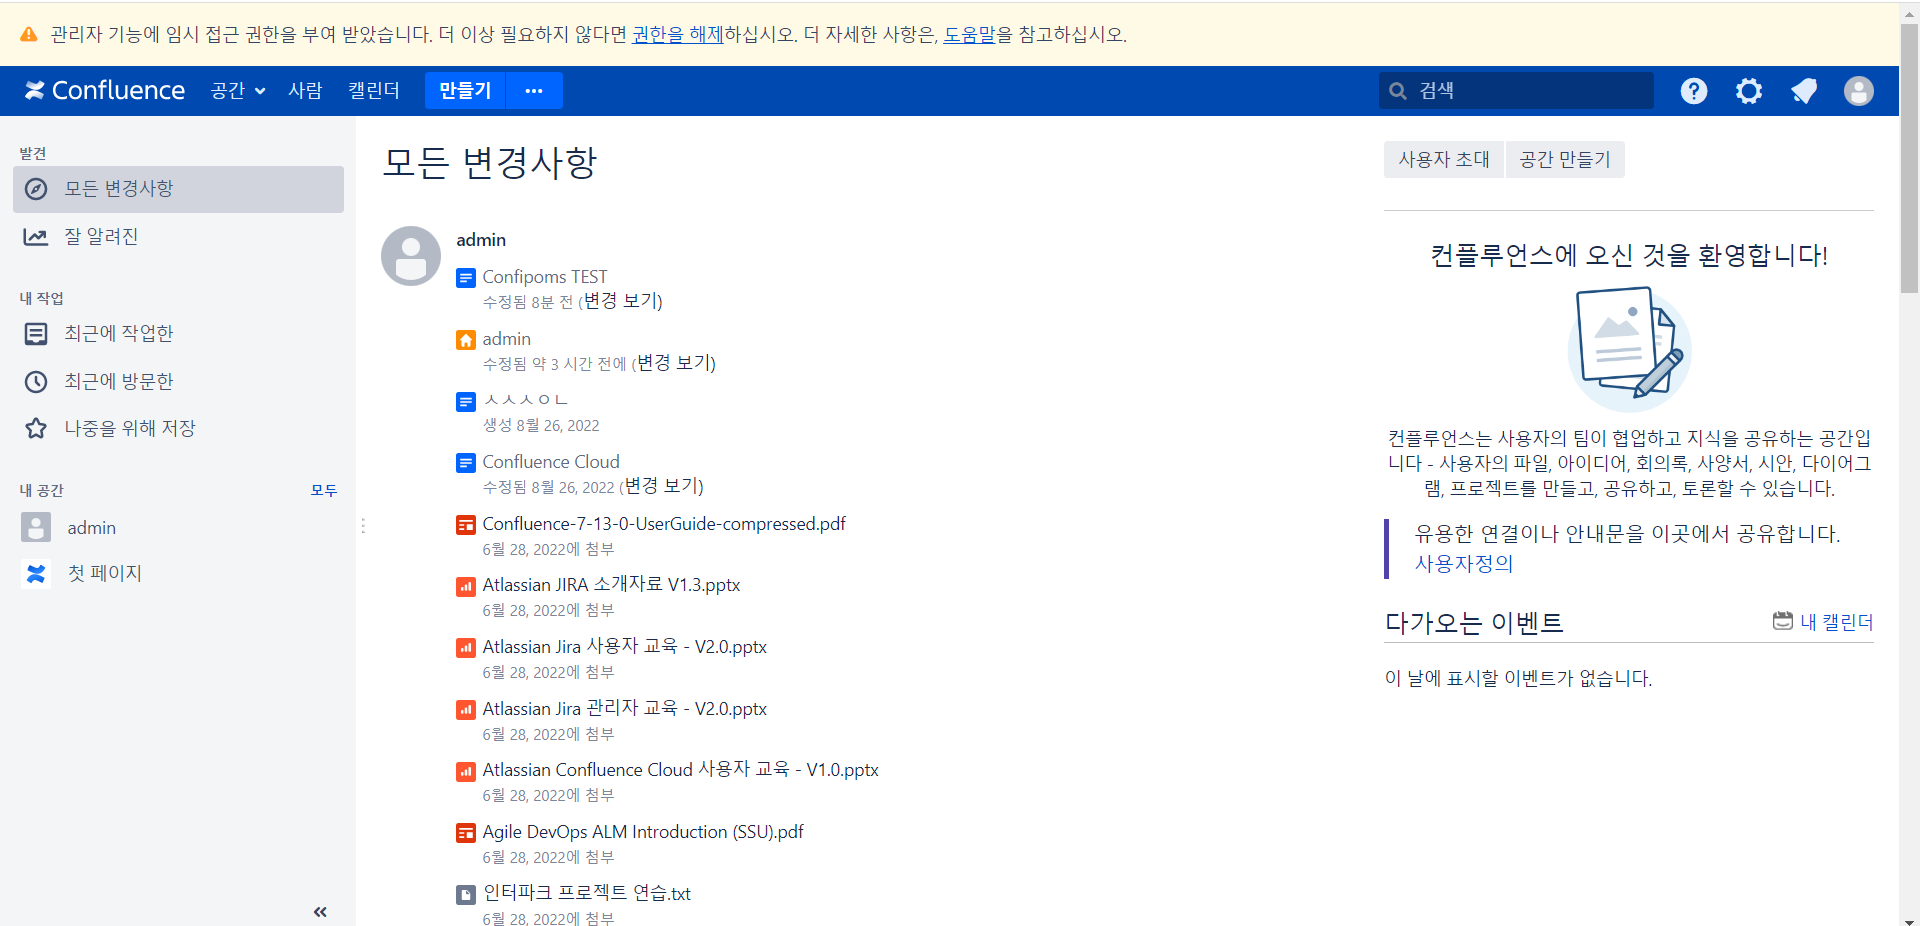Click the 공간 만들기 button
The image size is (1920, 926).
[x=1565, y=160]
